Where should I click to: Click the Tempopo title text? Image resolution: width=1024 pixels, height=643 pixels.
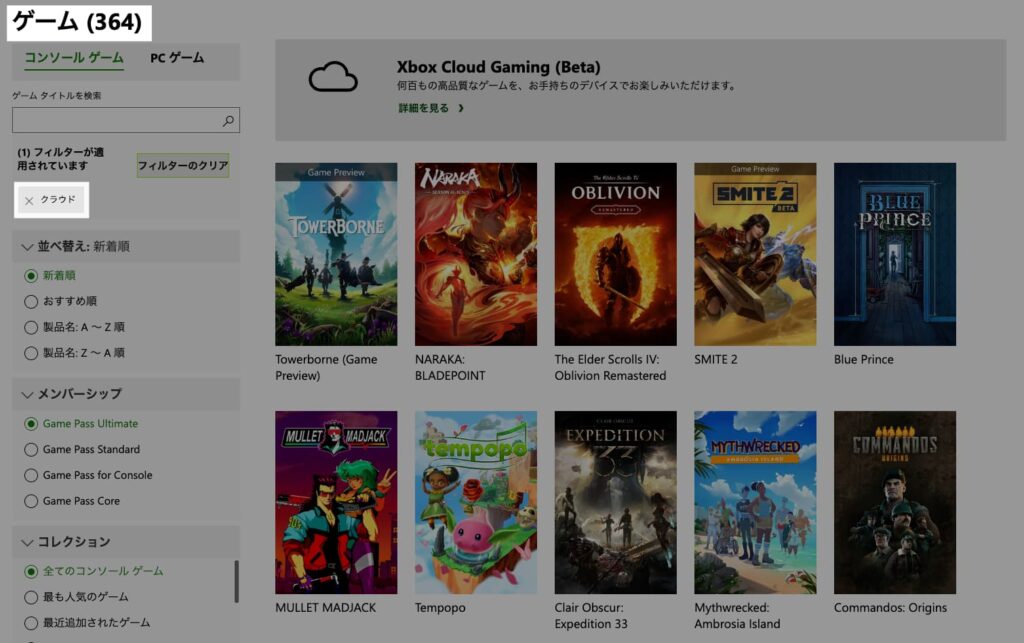(x=440, y=608)
